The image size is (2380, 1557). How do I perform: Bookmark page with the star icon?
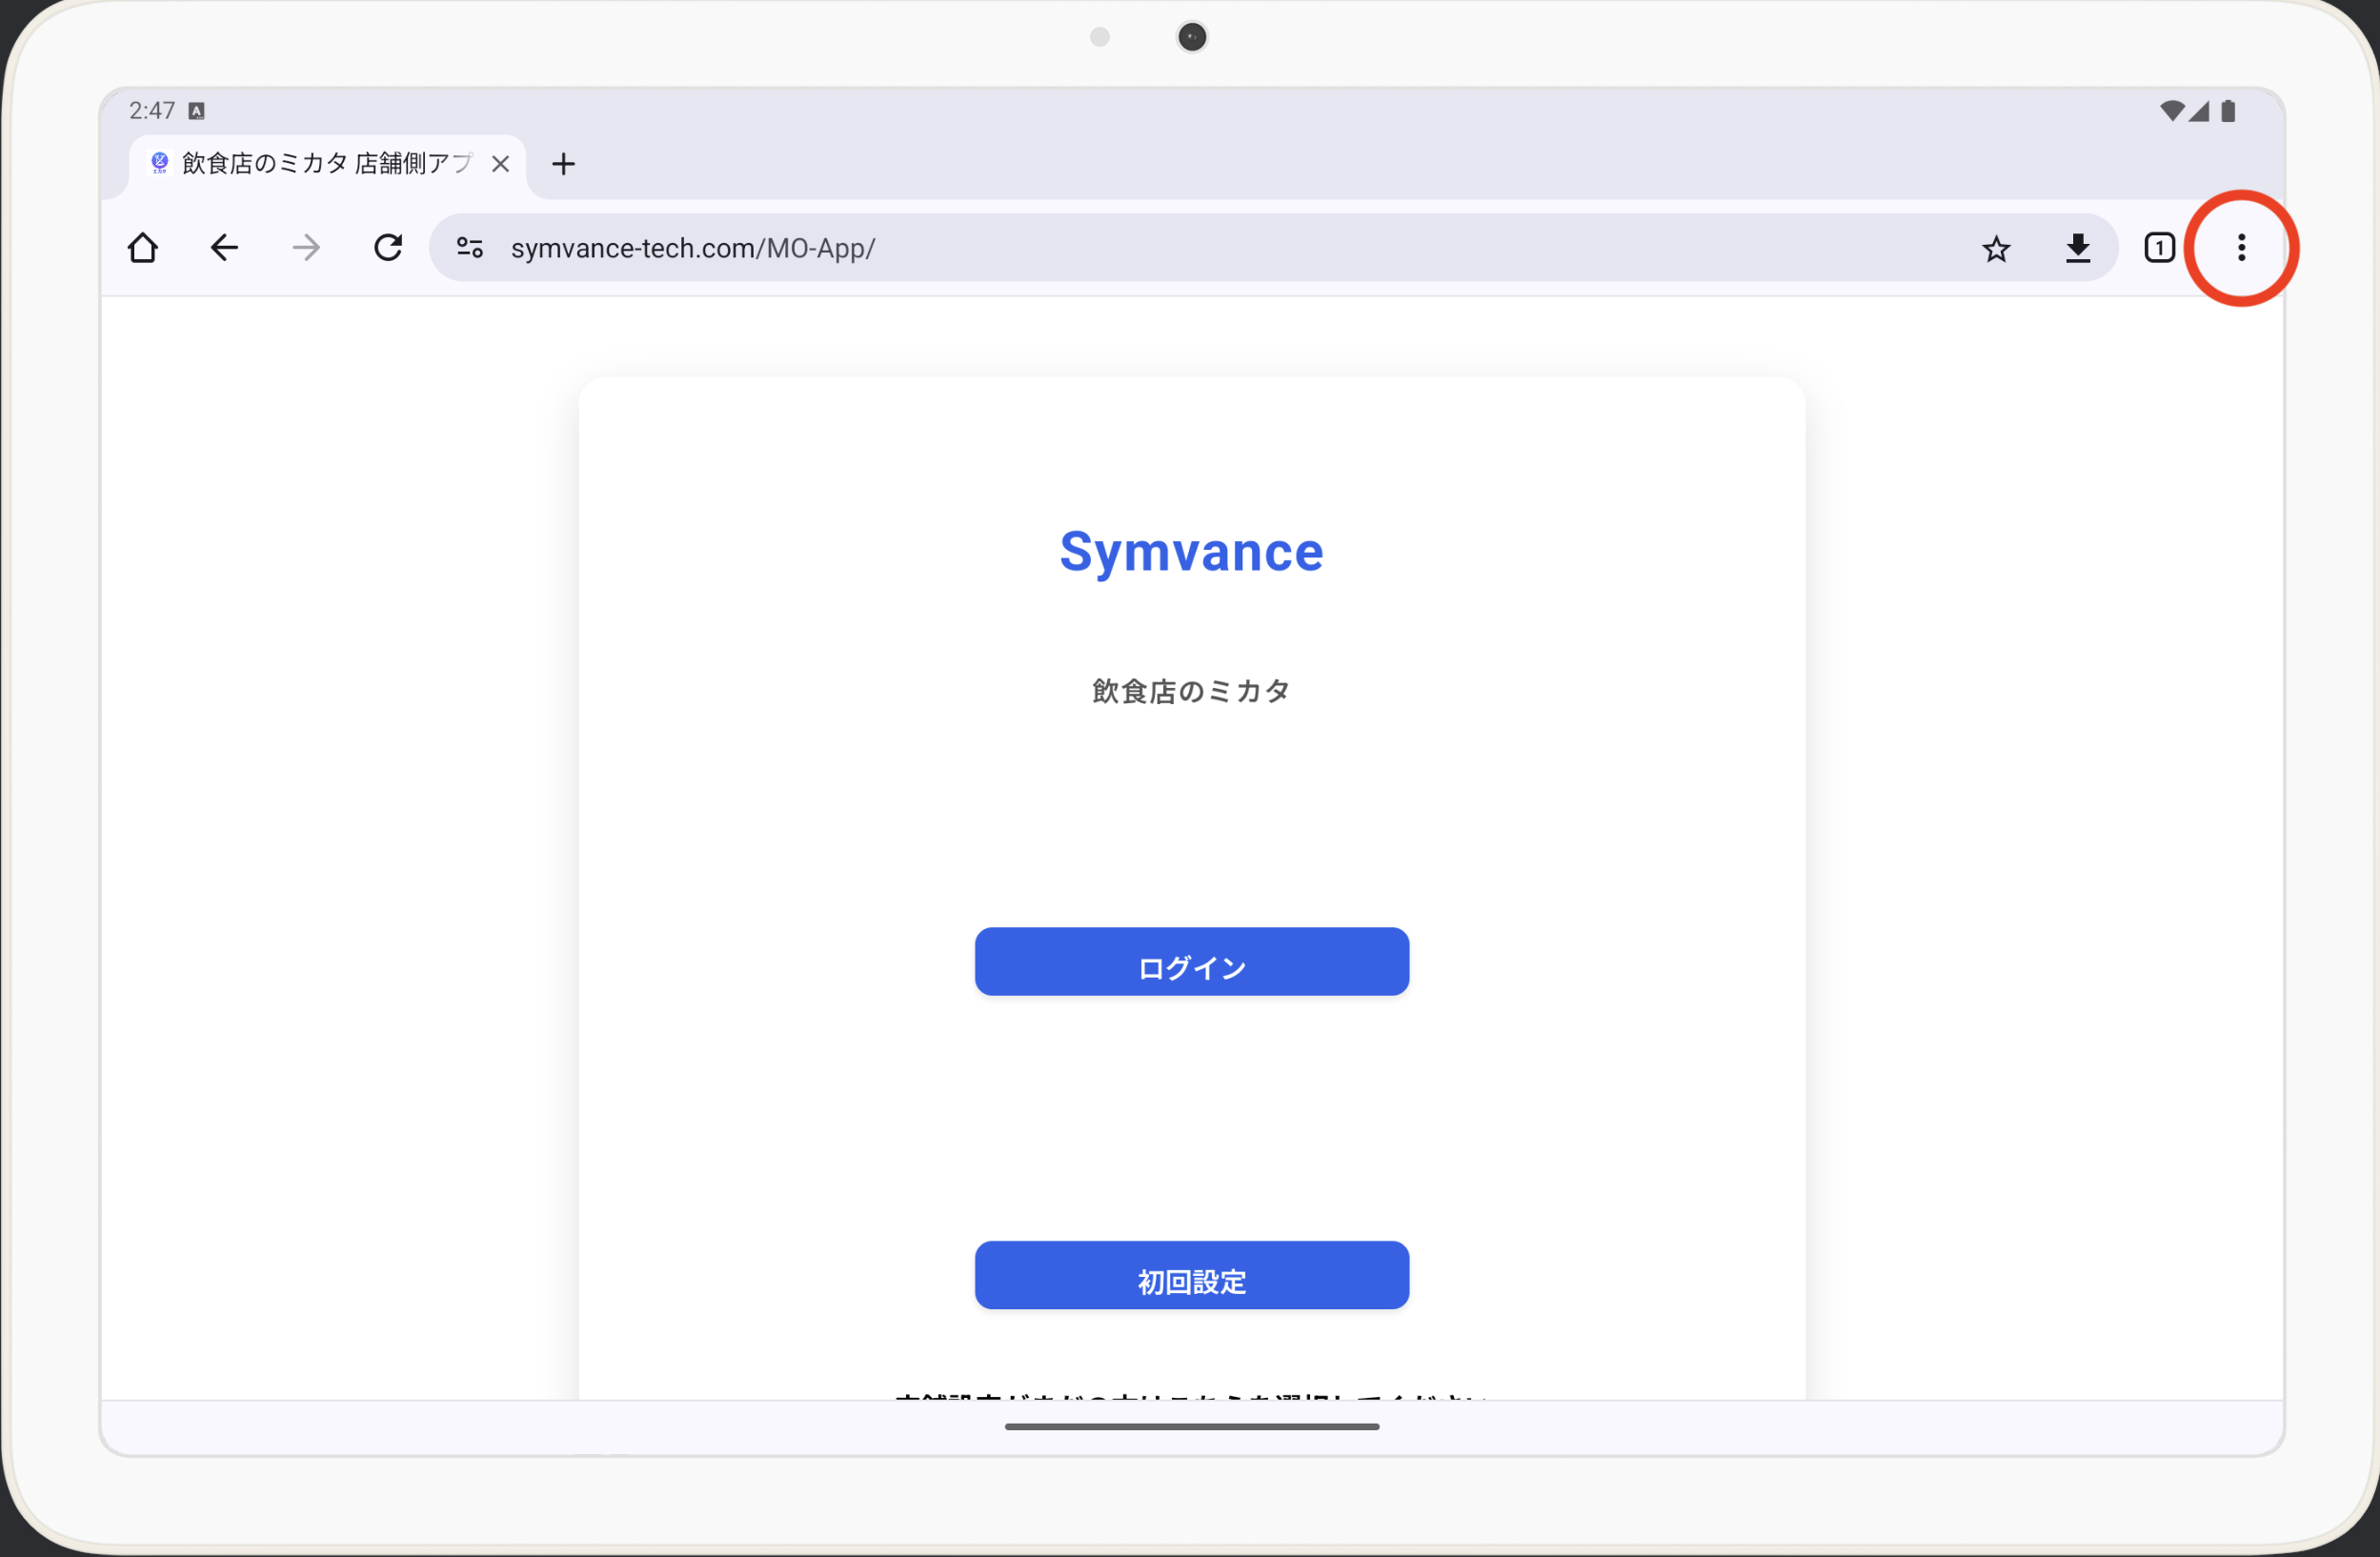pyautogui.click(x=1996, y=248)
